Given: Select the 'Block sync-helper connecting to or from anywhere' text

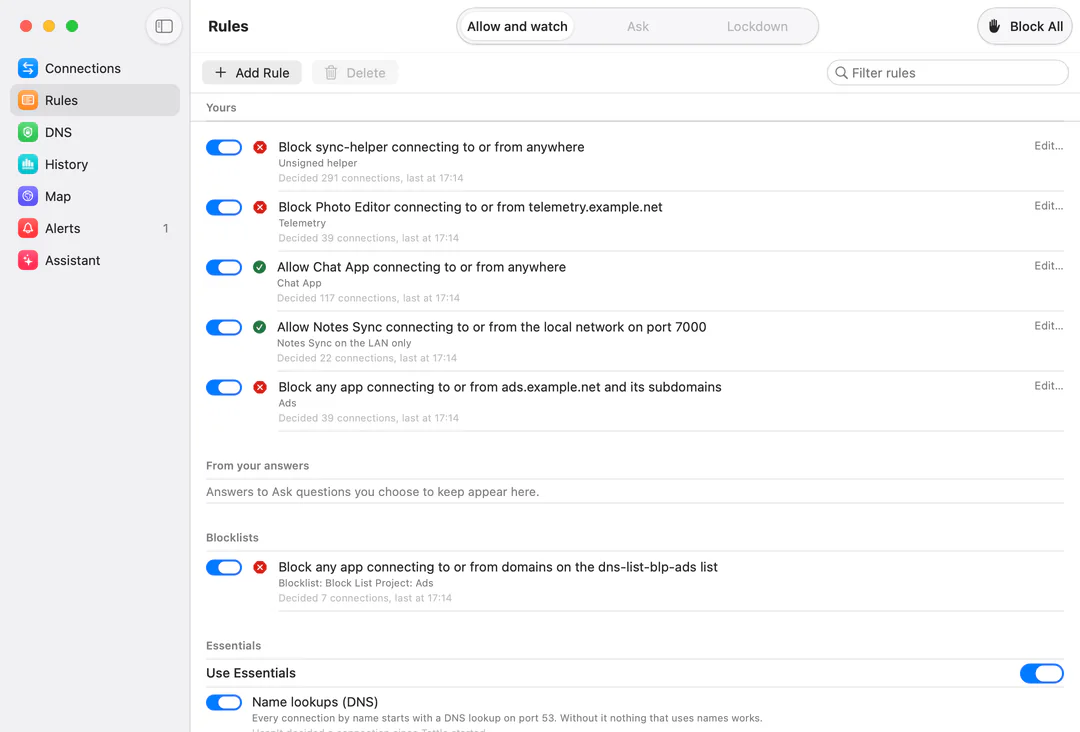Looking at the screenshot, I should pos(431,147).
